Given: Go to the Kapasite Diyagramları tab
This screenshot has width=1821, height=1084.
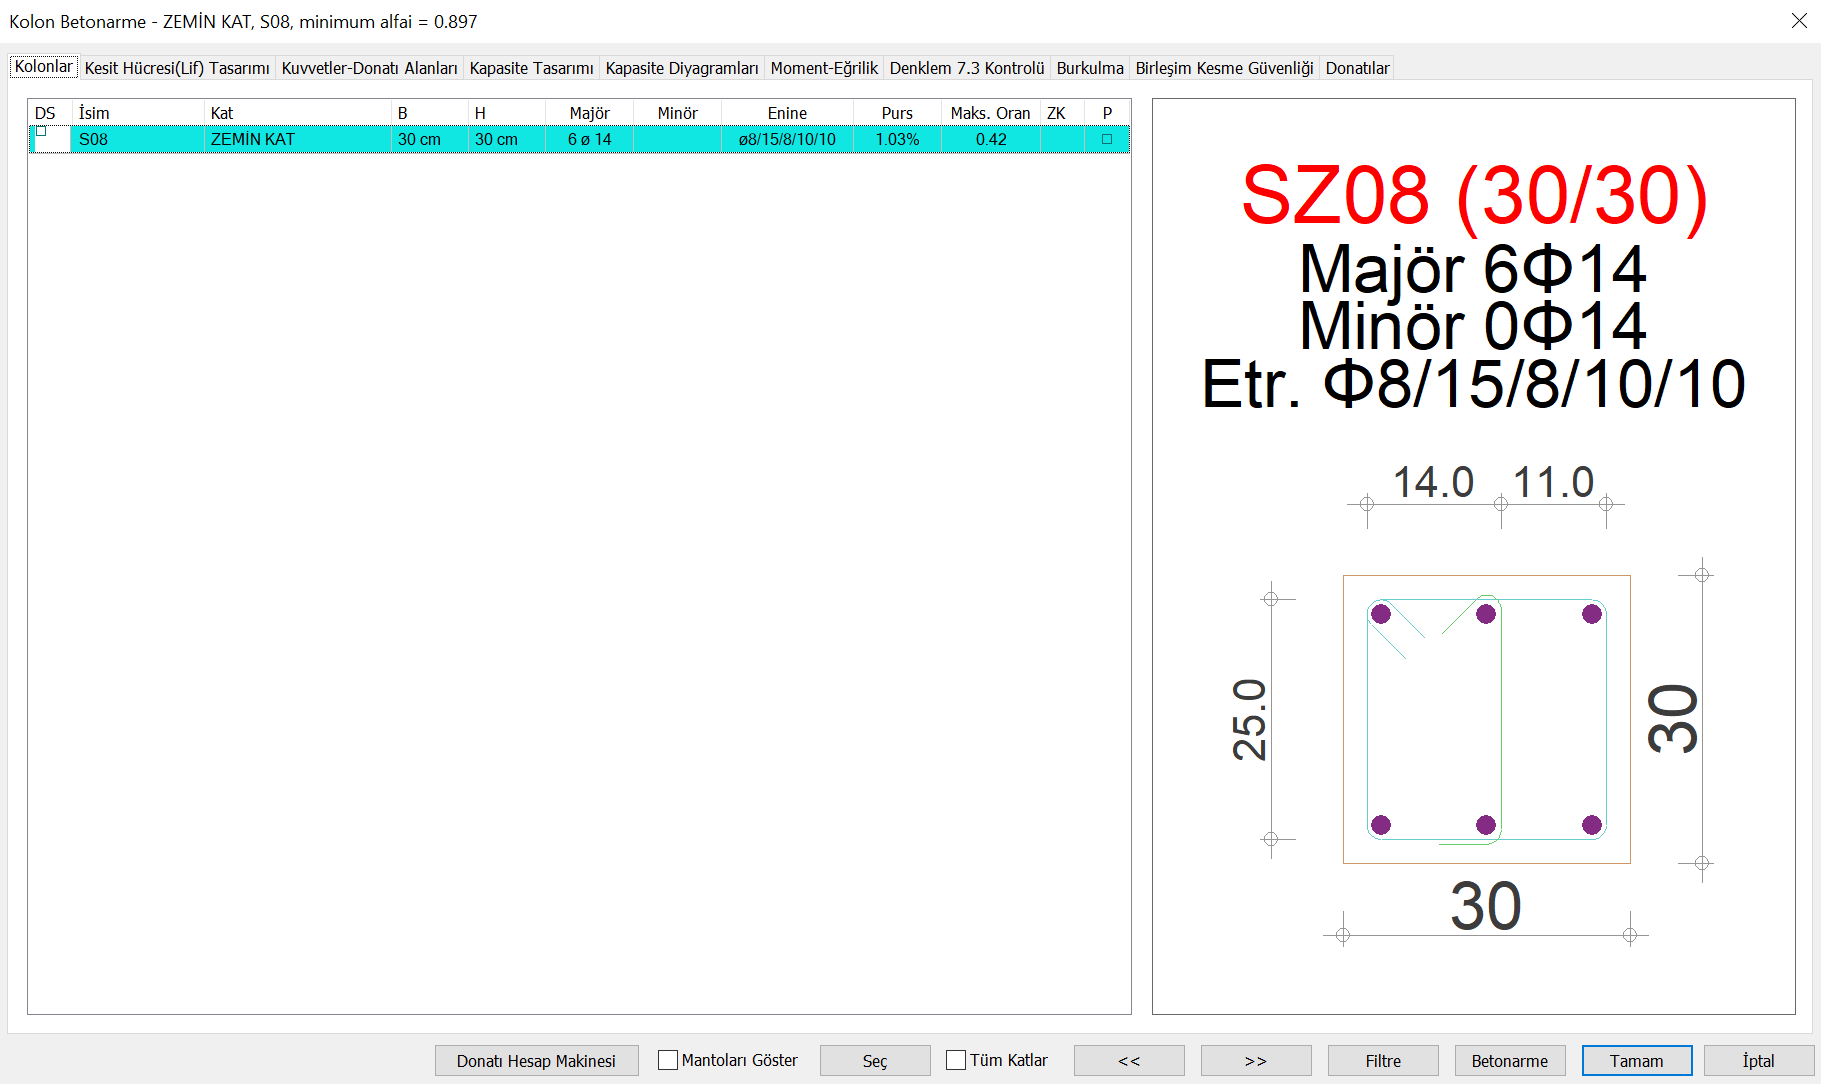Looking at the screenshot, I should tap(681, 68).
